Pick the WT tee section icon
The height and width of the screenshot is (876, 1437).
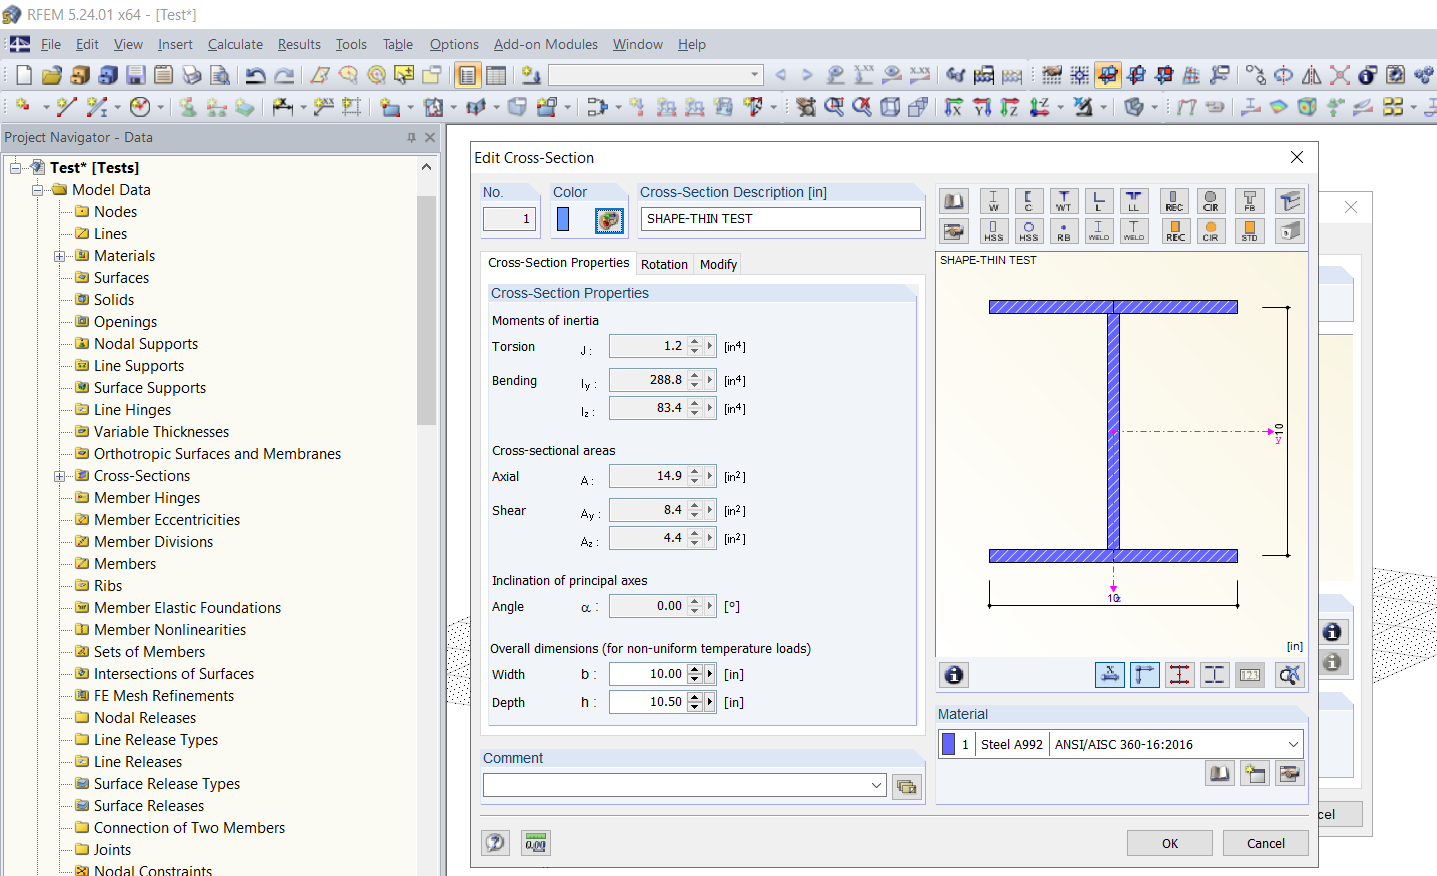(x=1064, y=200)
